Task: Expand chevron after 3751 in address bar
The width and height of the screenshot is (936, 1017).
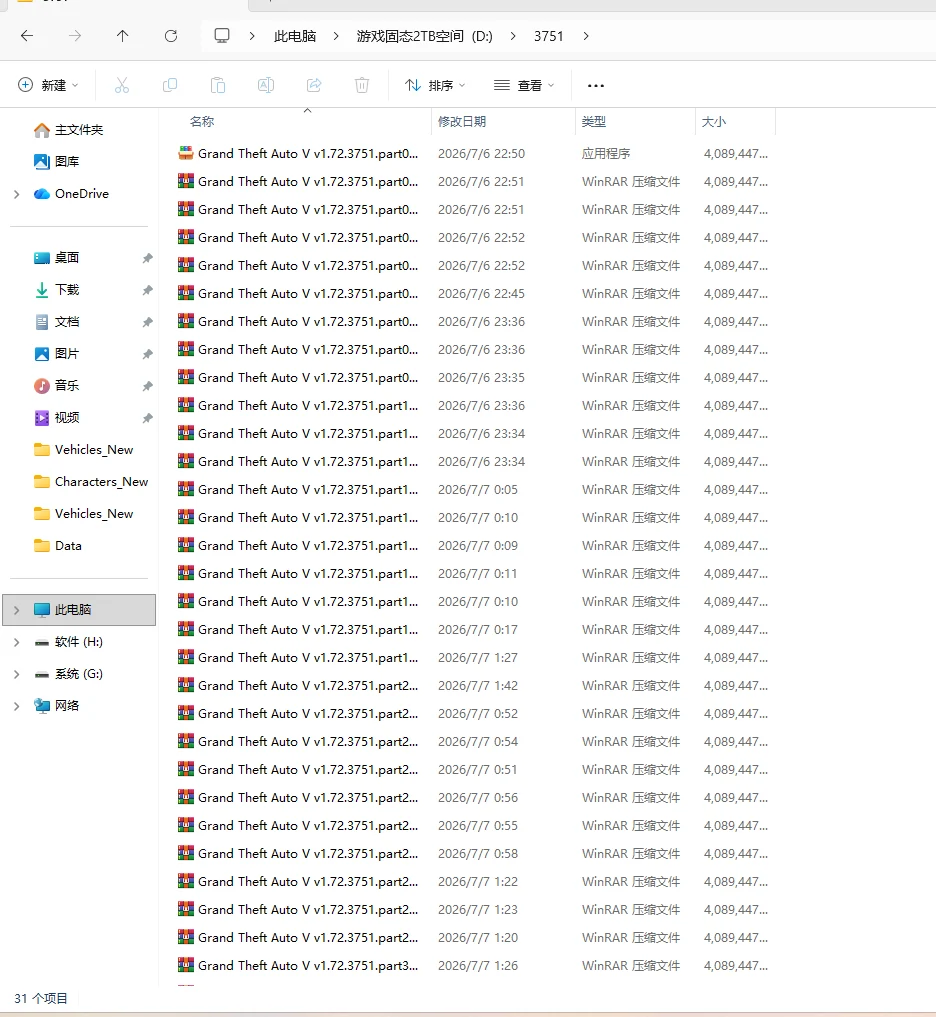Action: pyautogui.click(x=586, y=36)
